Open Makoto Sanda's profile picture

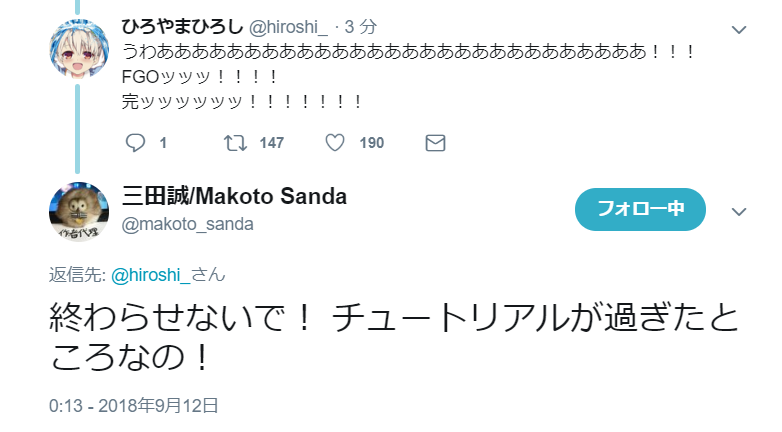coord(78,212)
